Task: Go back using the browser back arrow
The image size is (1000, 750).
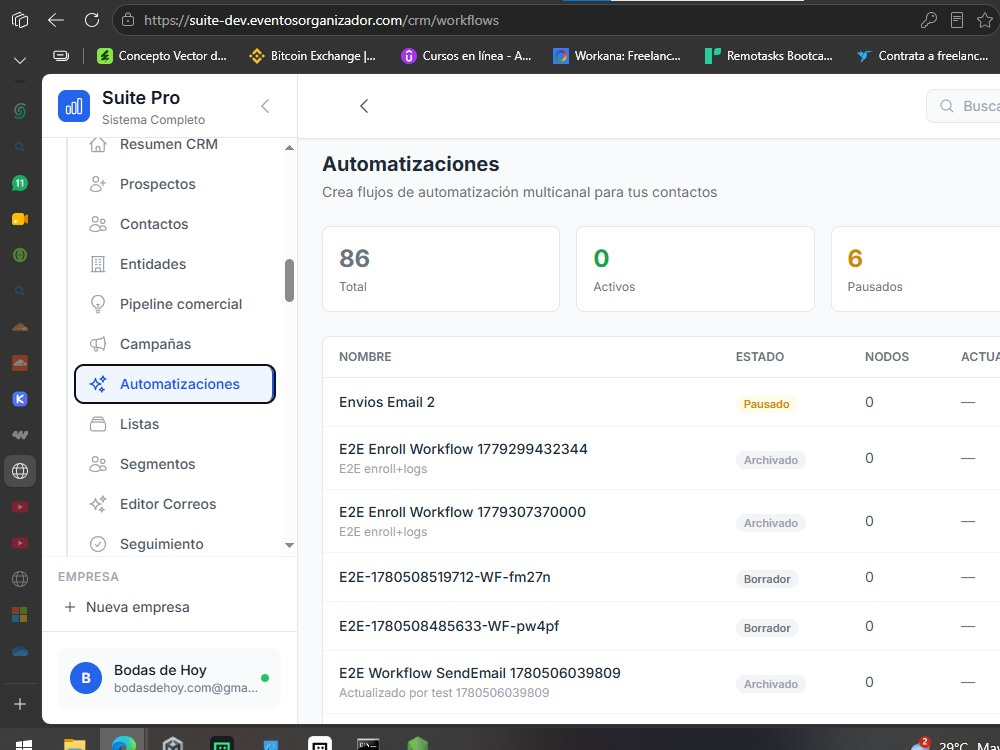Action: point(56,20)
